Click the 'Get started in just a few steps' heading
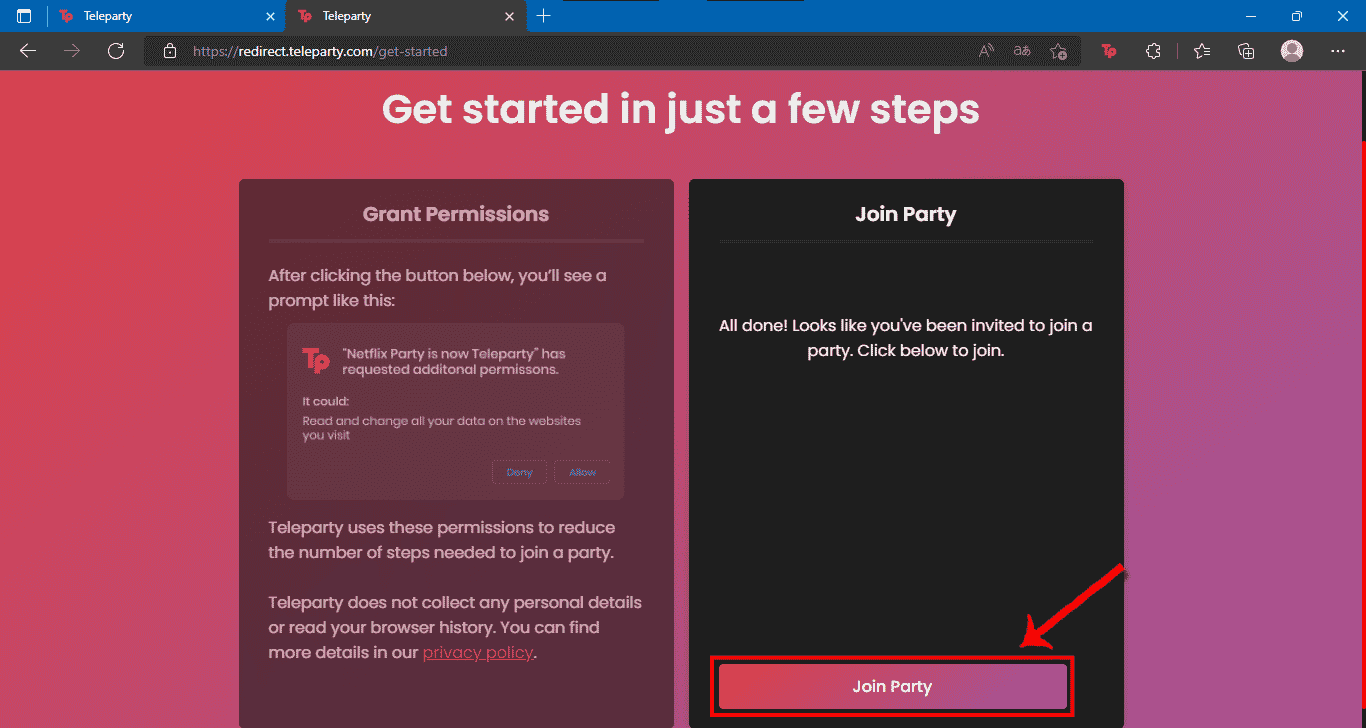Viewport: 1366px width, 728px height. coord(681,109)
